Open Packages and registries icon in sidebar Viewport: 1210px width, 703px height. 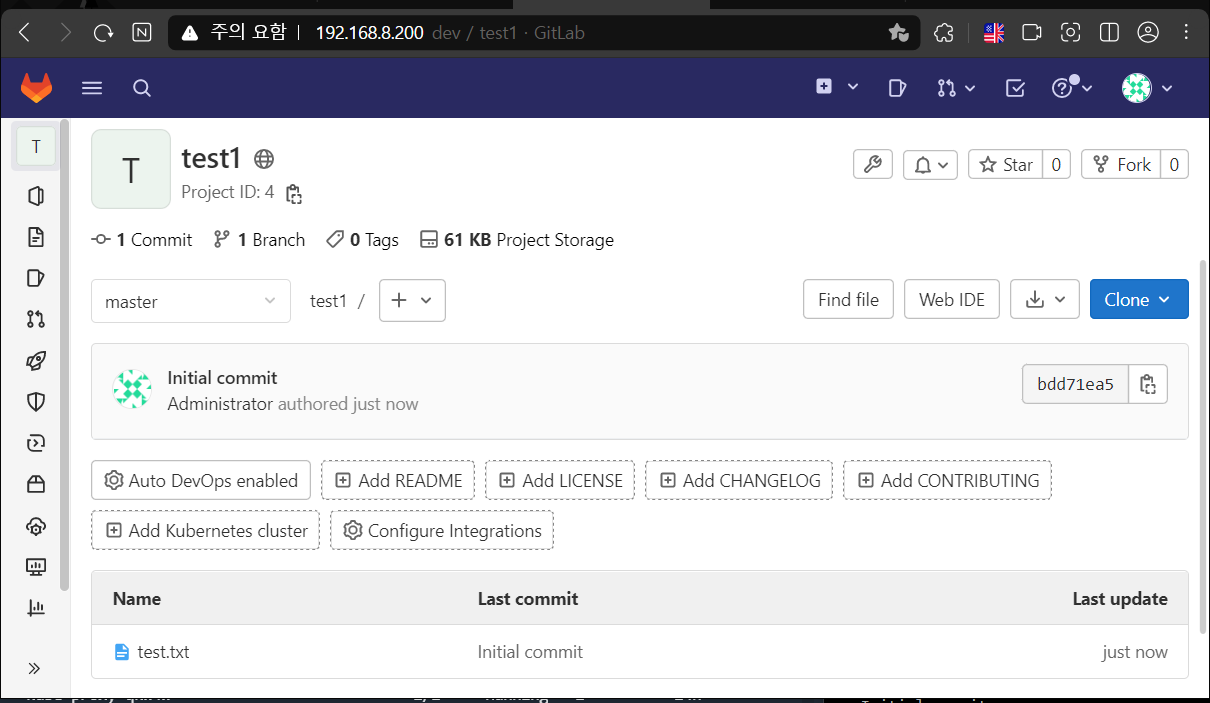click(x=36, y=485)
